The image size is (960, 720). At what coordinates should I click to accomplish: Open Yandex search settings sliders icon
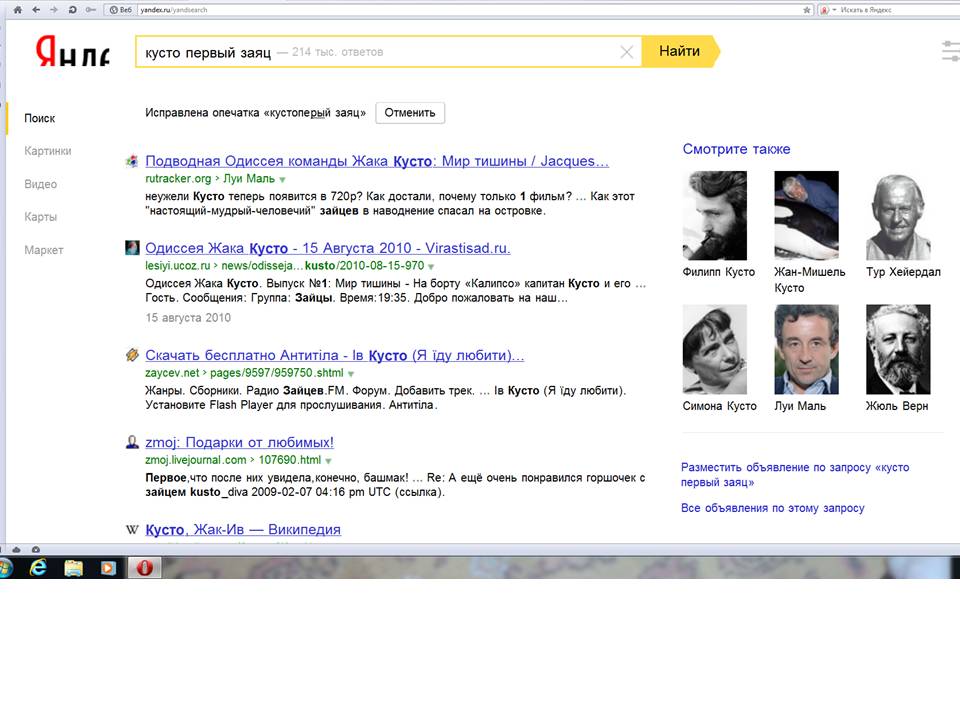[950, 52]
